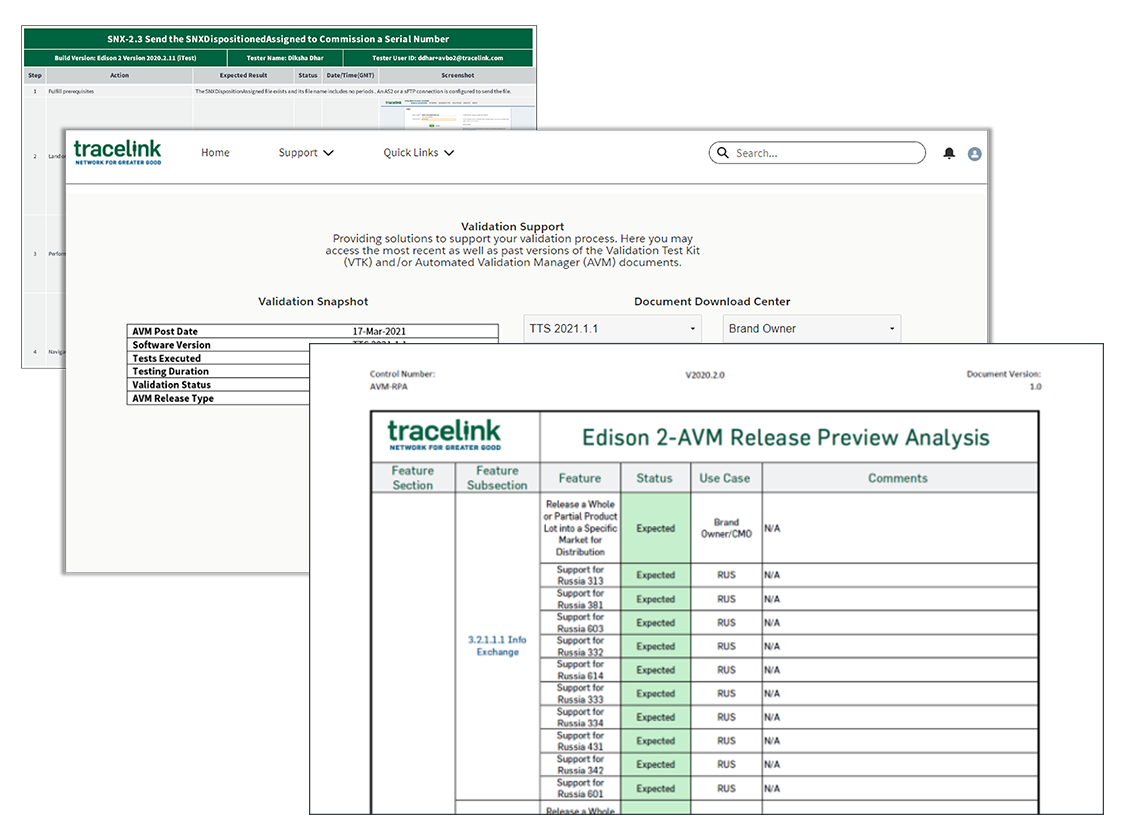Select the Support for Russia 333 cell
Screen dimensions: 1133x832
[x=580, y=693]
